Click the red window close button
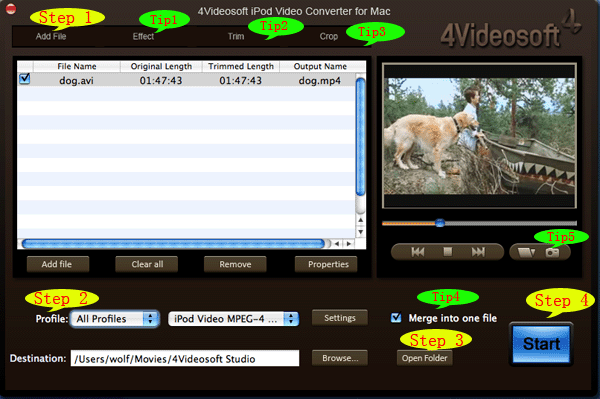Image resolution: width=600 pixels, height=399 pixels. pos(11,8)
